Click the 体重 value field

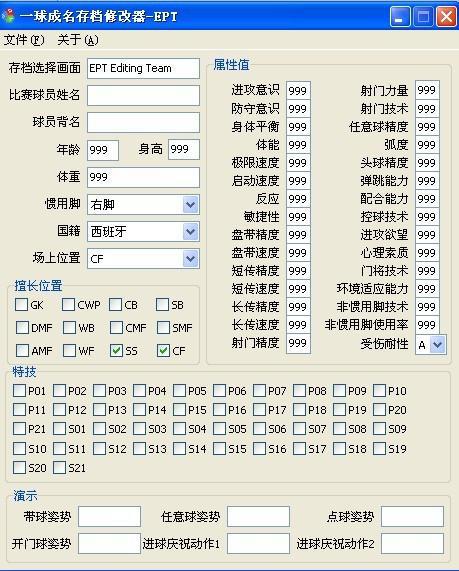[143, 177]
